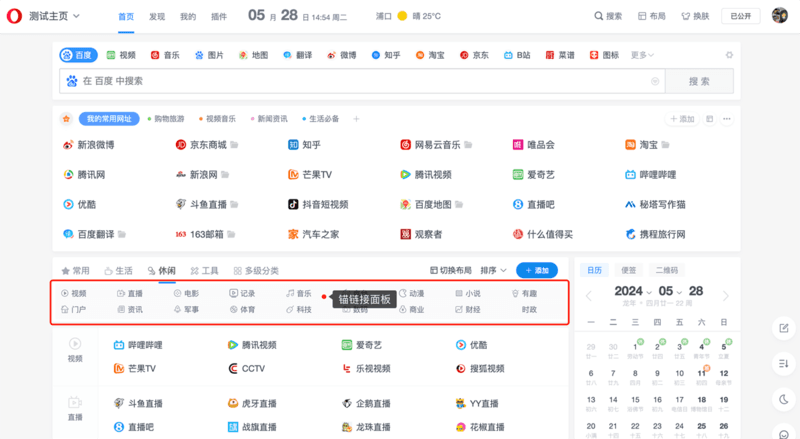The width and height of the screenshot is (800, 439).
Task: Open search box settings gear
Action: pos(729,55)
